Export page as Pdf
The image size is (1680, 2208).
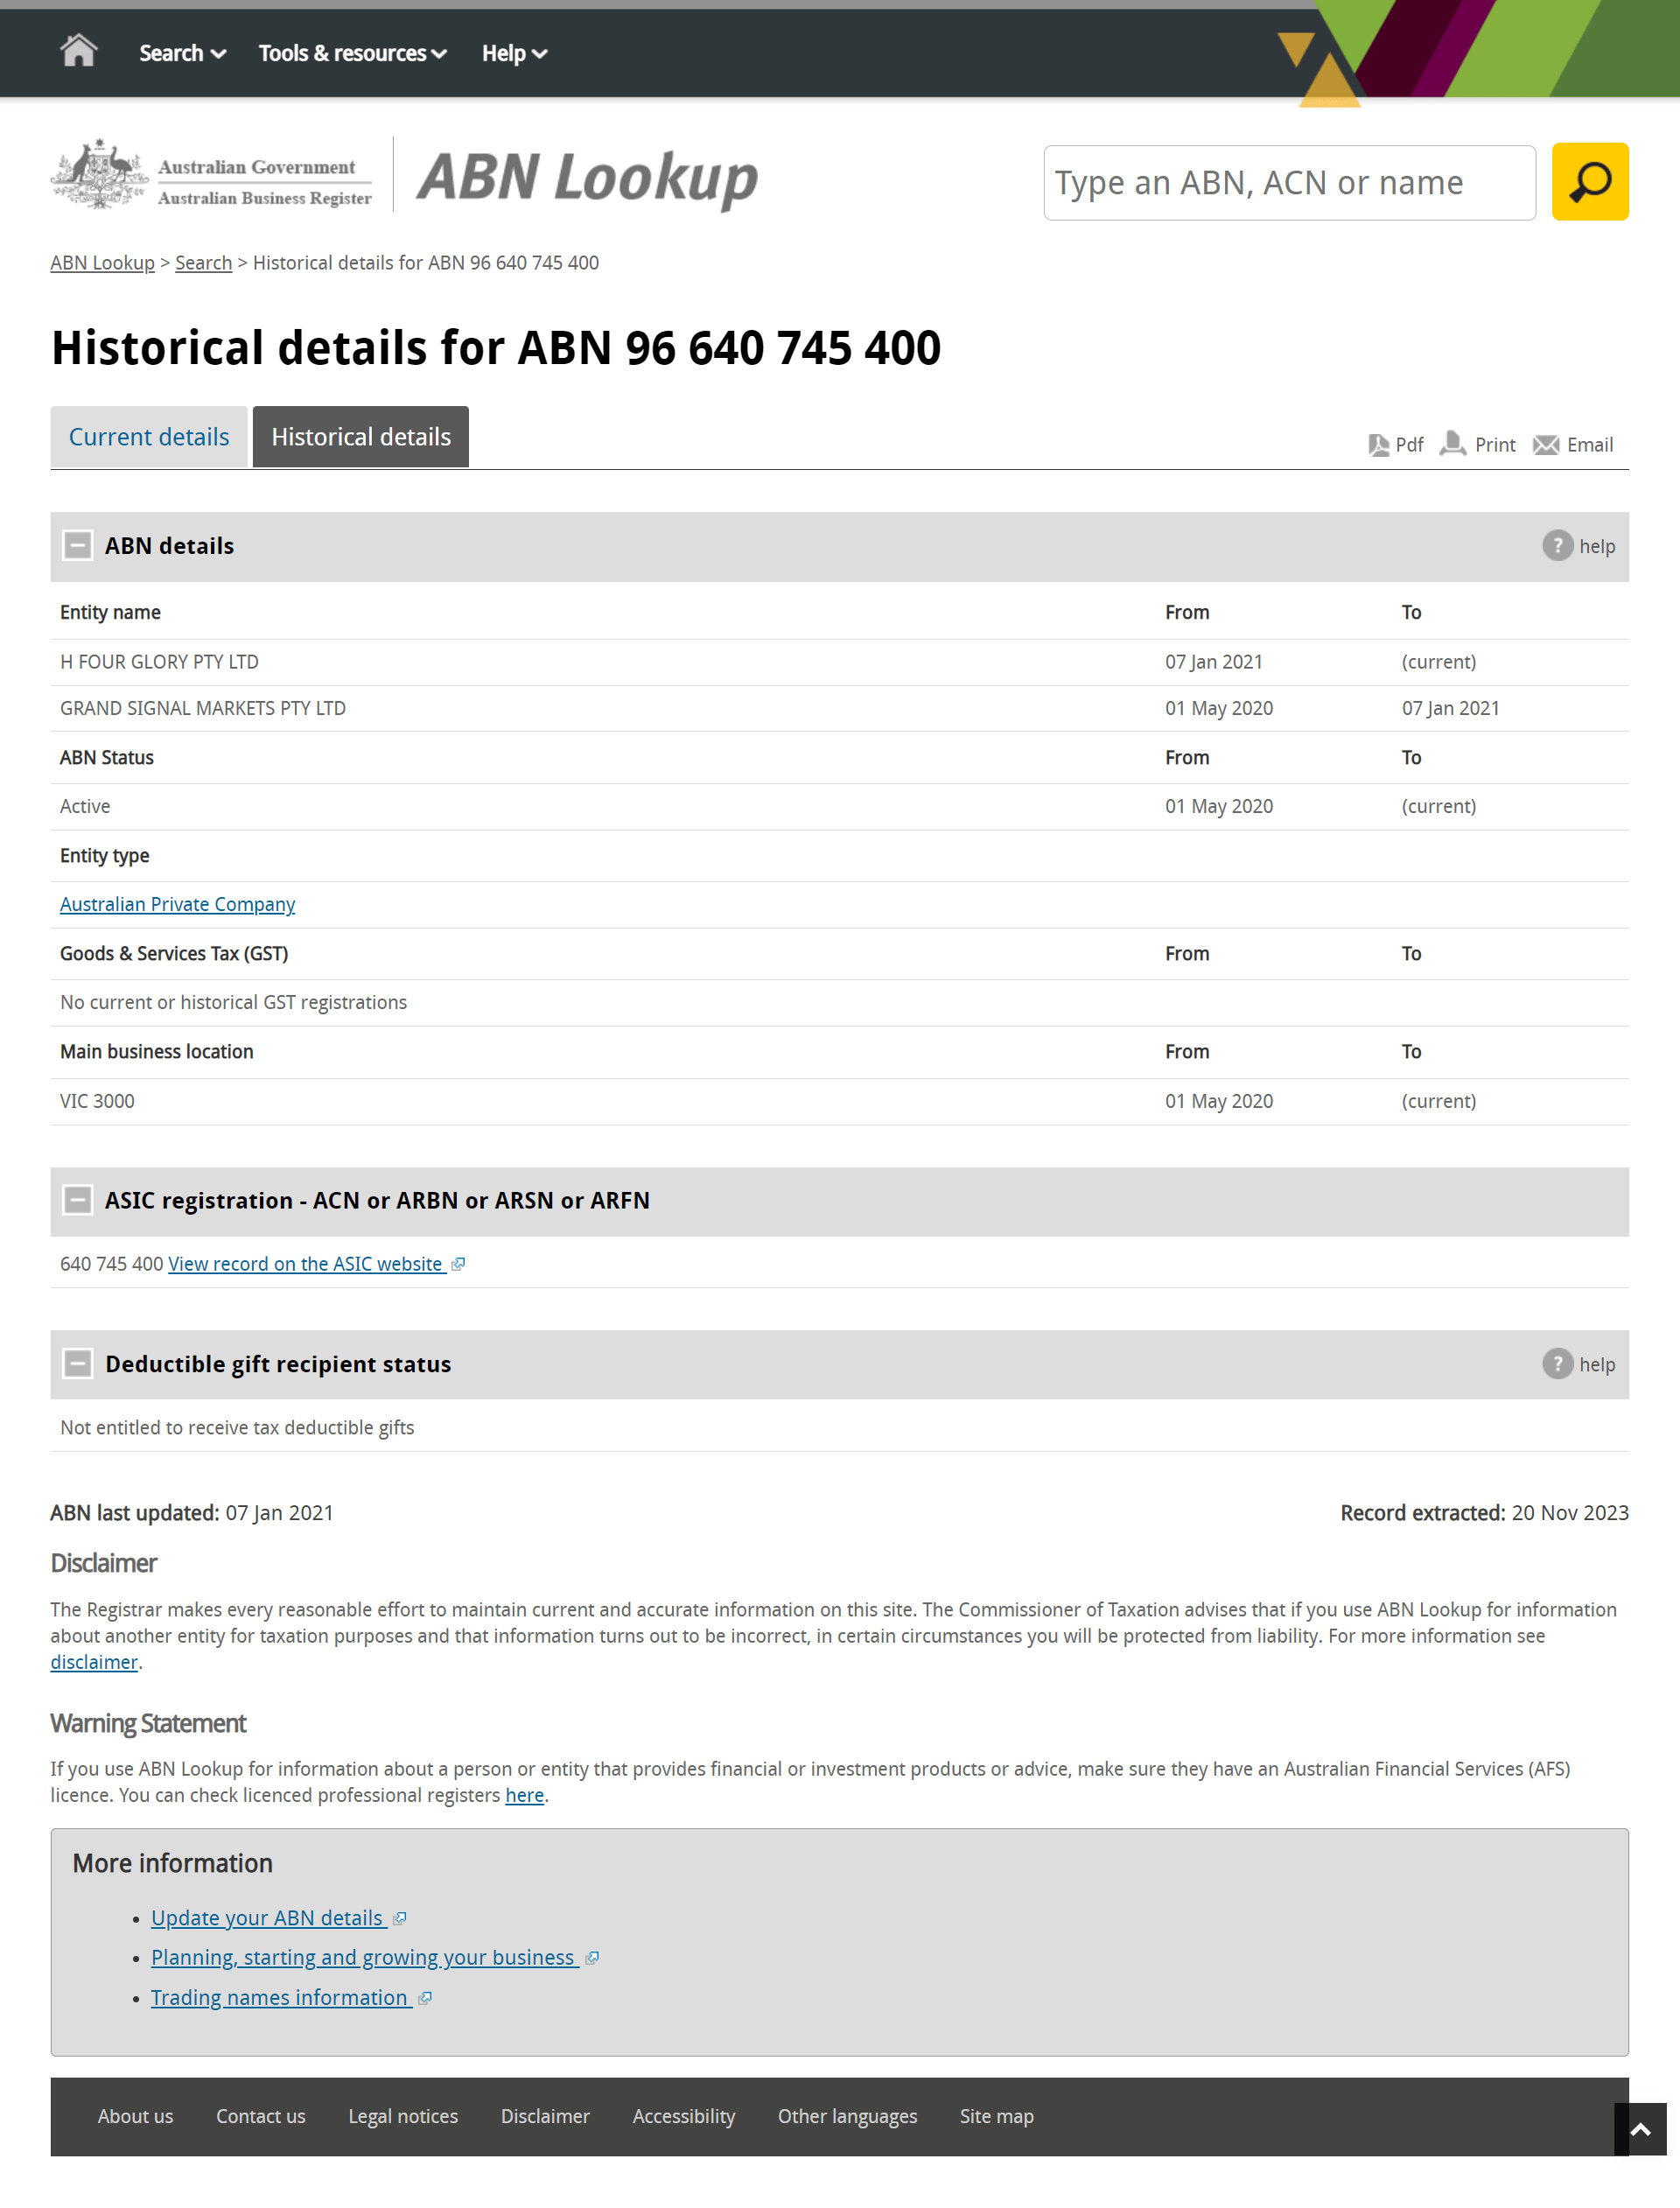1395,445
